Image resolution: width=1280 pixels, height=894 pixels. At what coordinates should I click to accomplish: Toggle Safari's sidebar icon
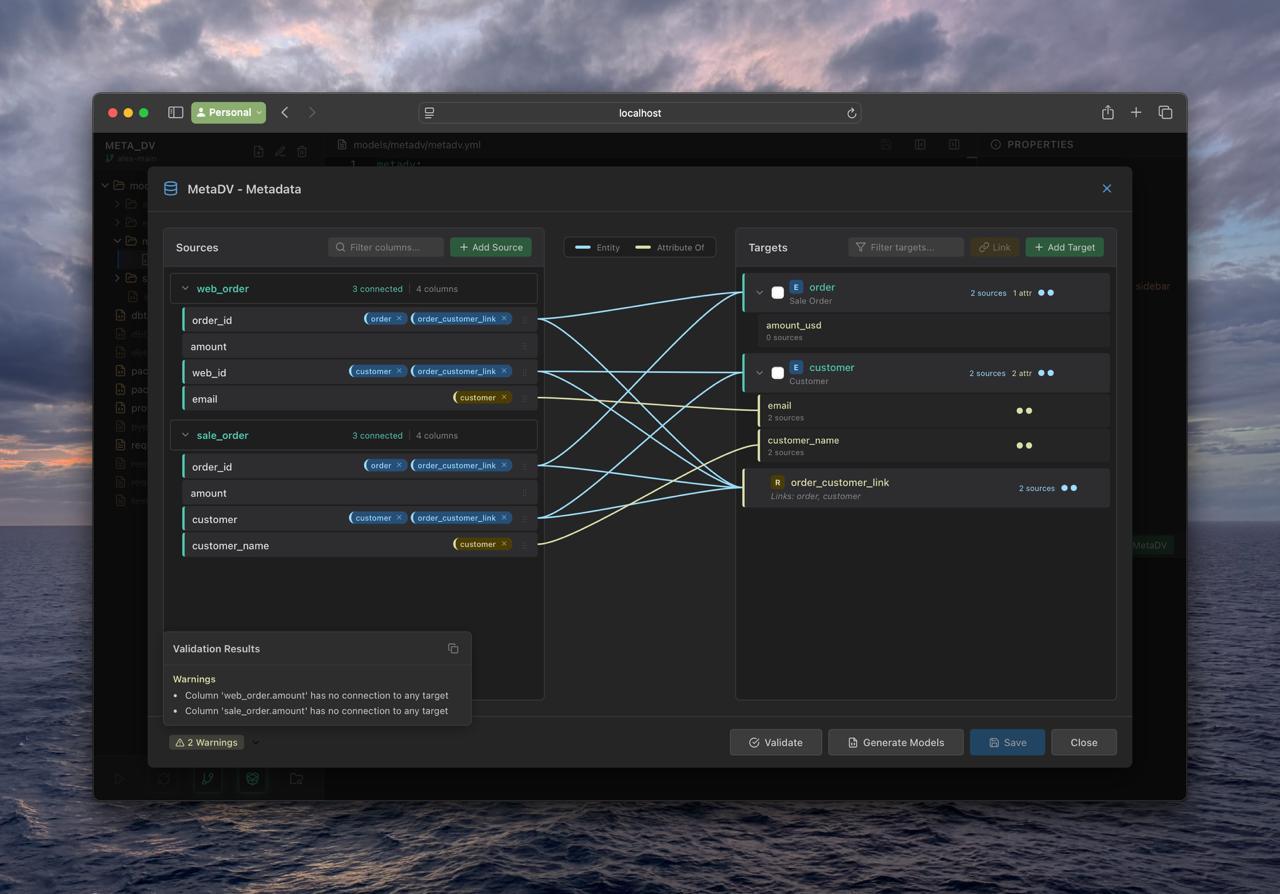point(175,113)
